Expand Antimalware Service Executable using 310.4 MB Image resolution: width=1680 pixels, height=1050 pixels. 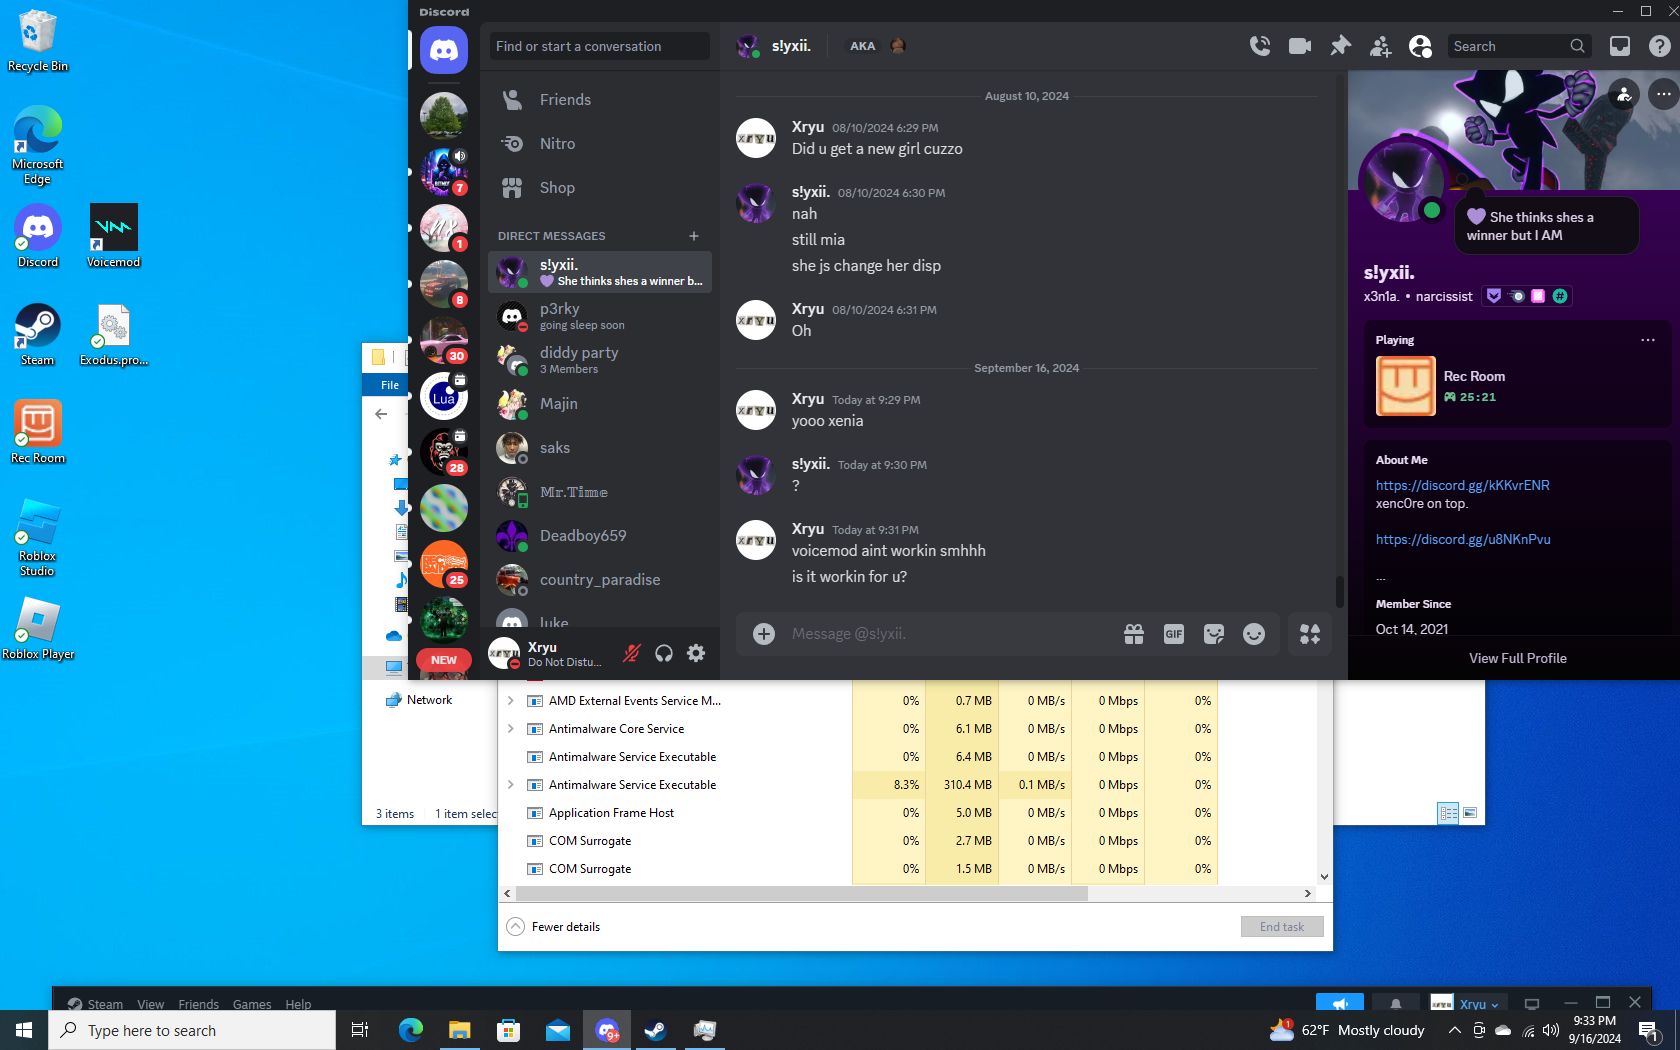pos(511,785)
